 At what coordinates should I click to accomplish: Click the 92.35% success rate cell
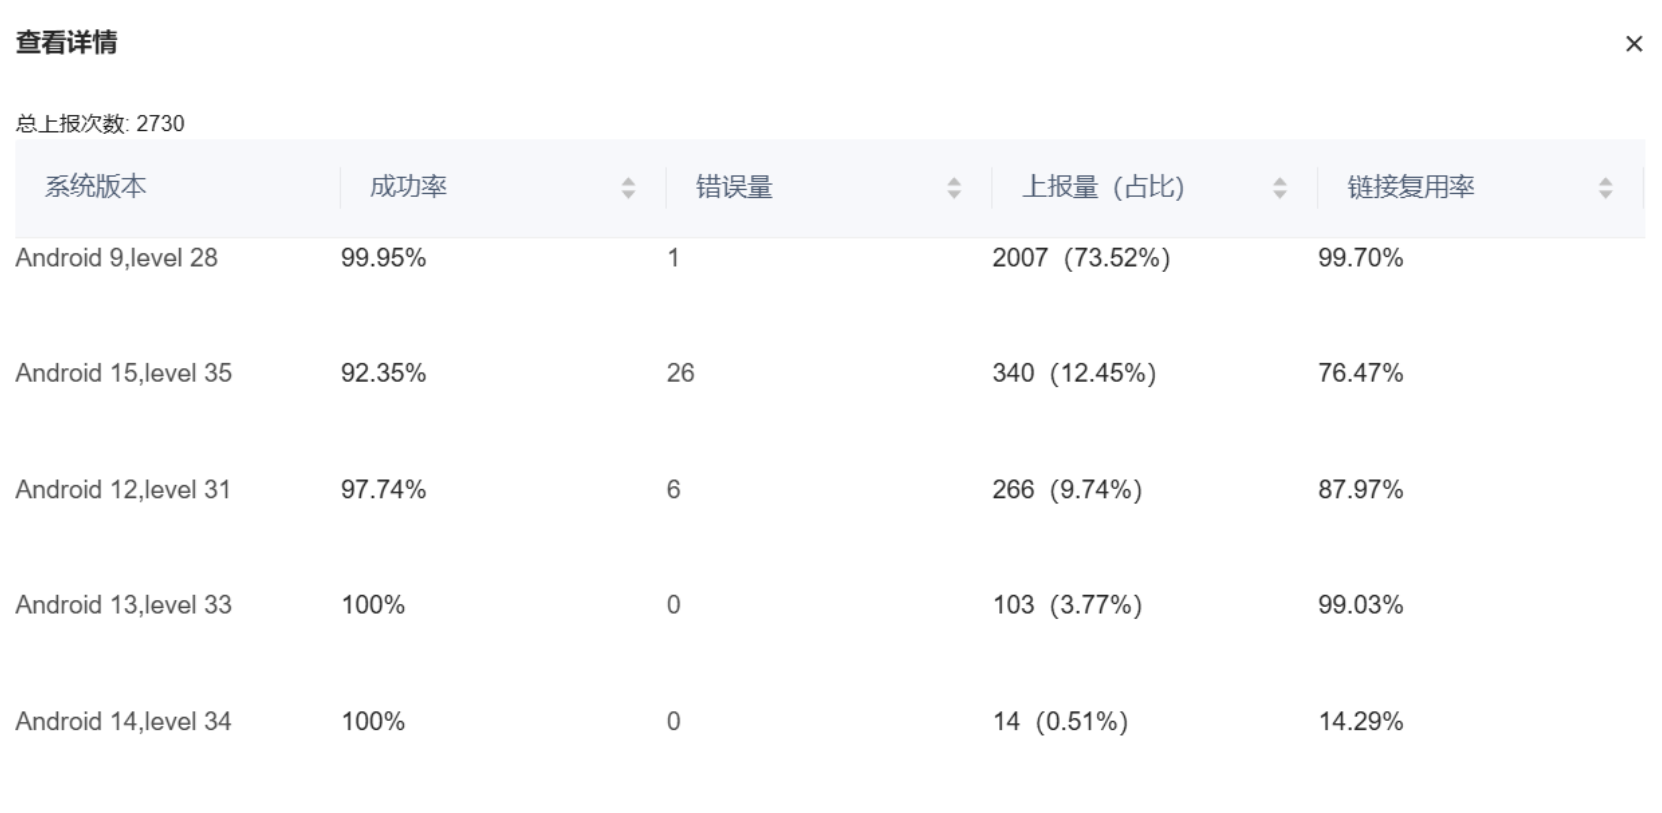click(x=383, y=373)
